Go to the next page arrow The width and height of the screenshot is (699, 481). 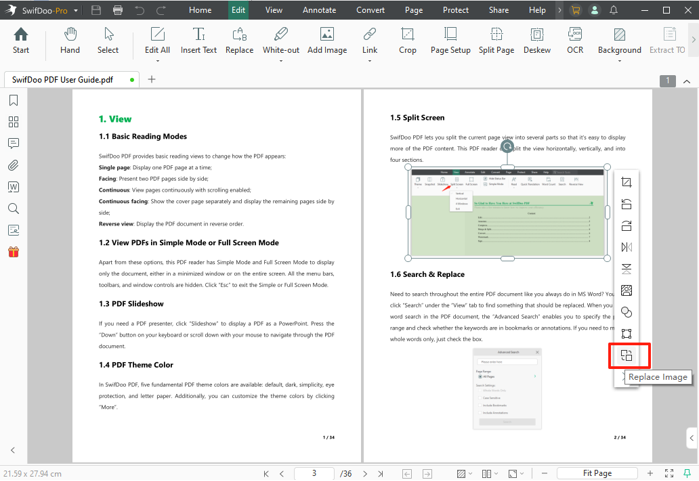tap(365, 473)
